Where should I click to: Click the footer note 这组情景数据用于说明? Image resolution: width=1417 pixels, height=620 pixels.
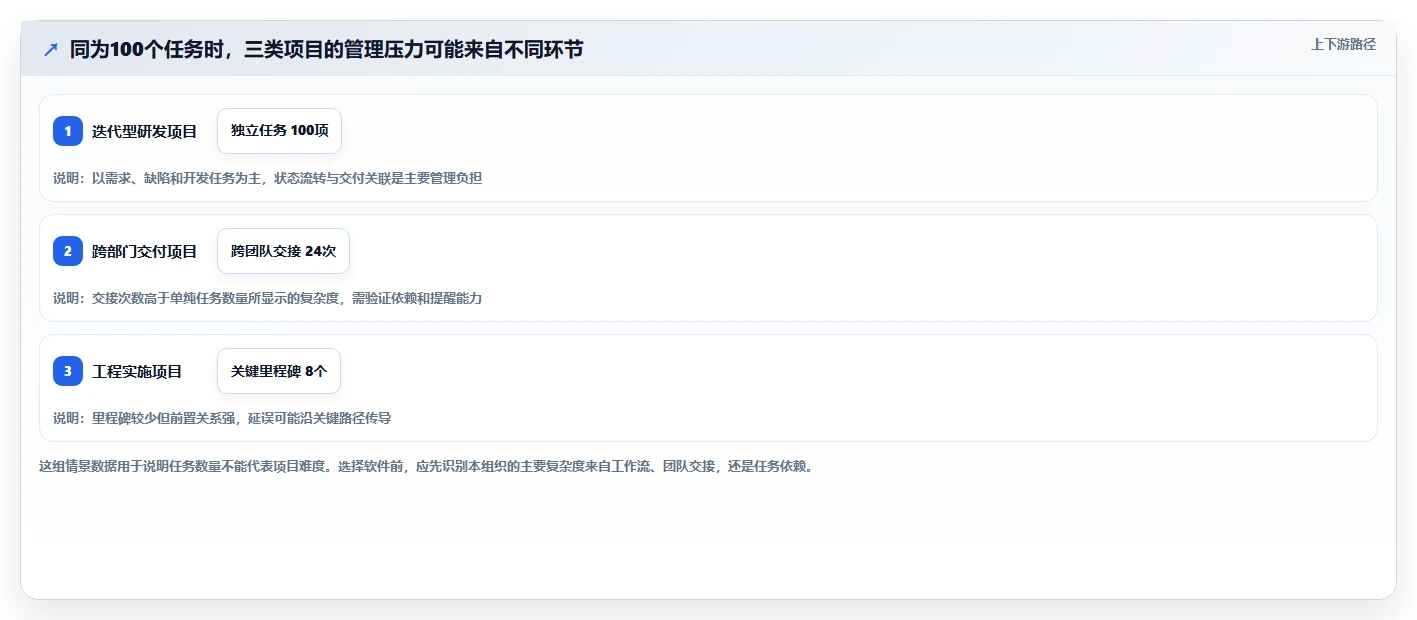[428, 466]
